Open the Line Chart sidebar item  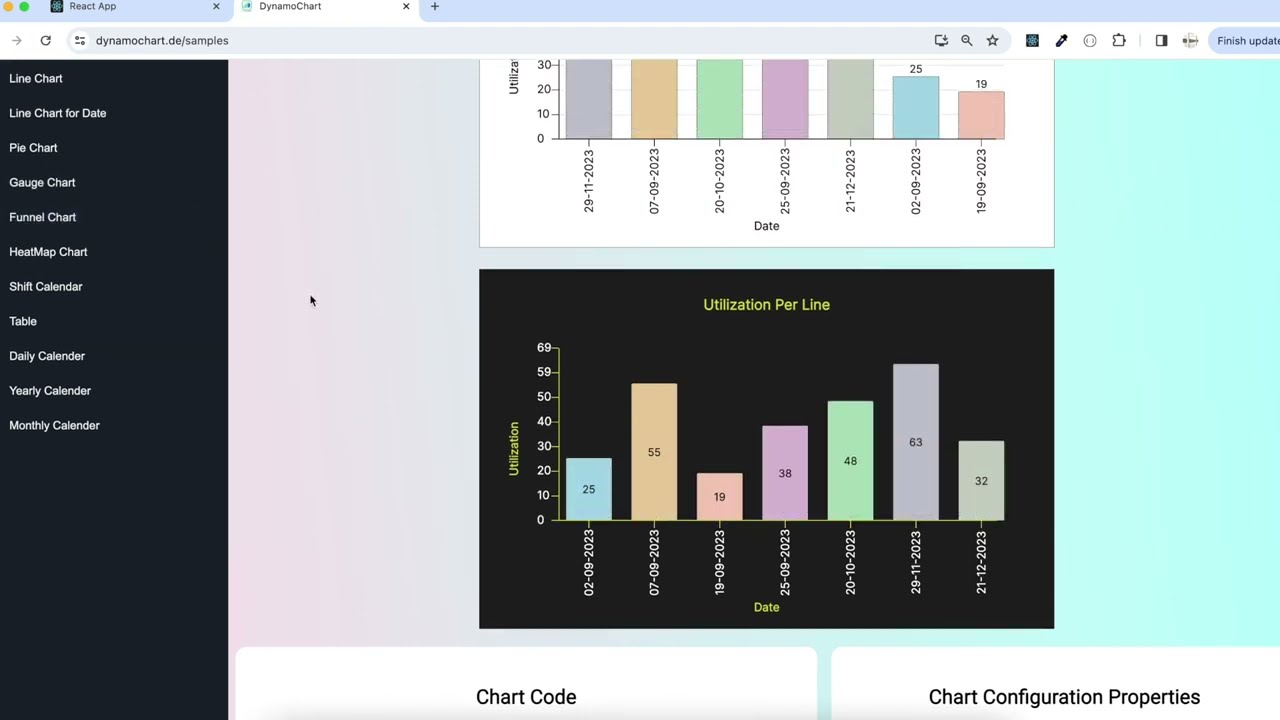pyautogui.click(x=36, y=78)
